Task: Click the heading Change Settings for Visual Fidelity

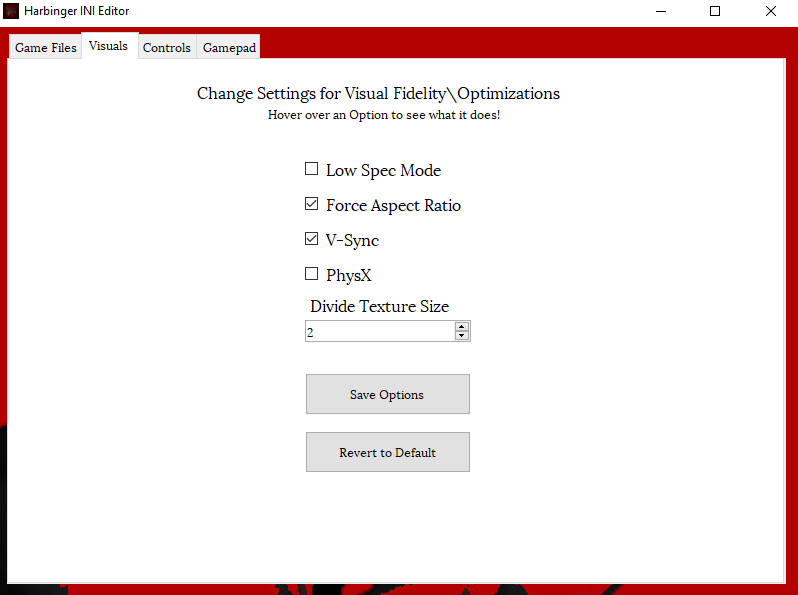Action: coord(378,94)
